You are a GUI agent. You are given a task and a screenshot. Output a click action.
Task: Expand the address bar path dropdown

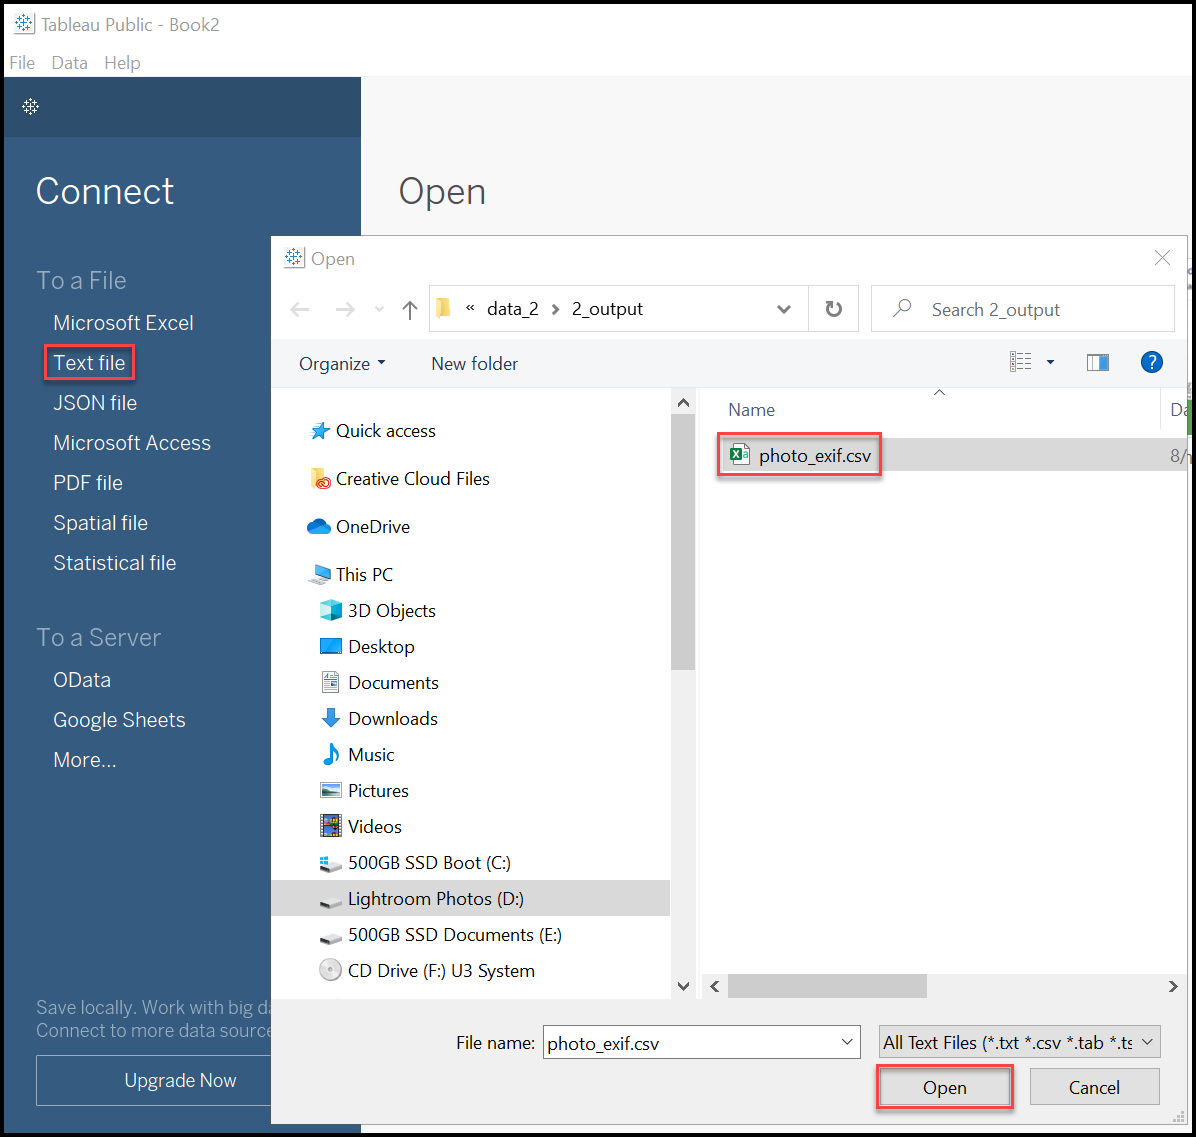pos(783,309)
